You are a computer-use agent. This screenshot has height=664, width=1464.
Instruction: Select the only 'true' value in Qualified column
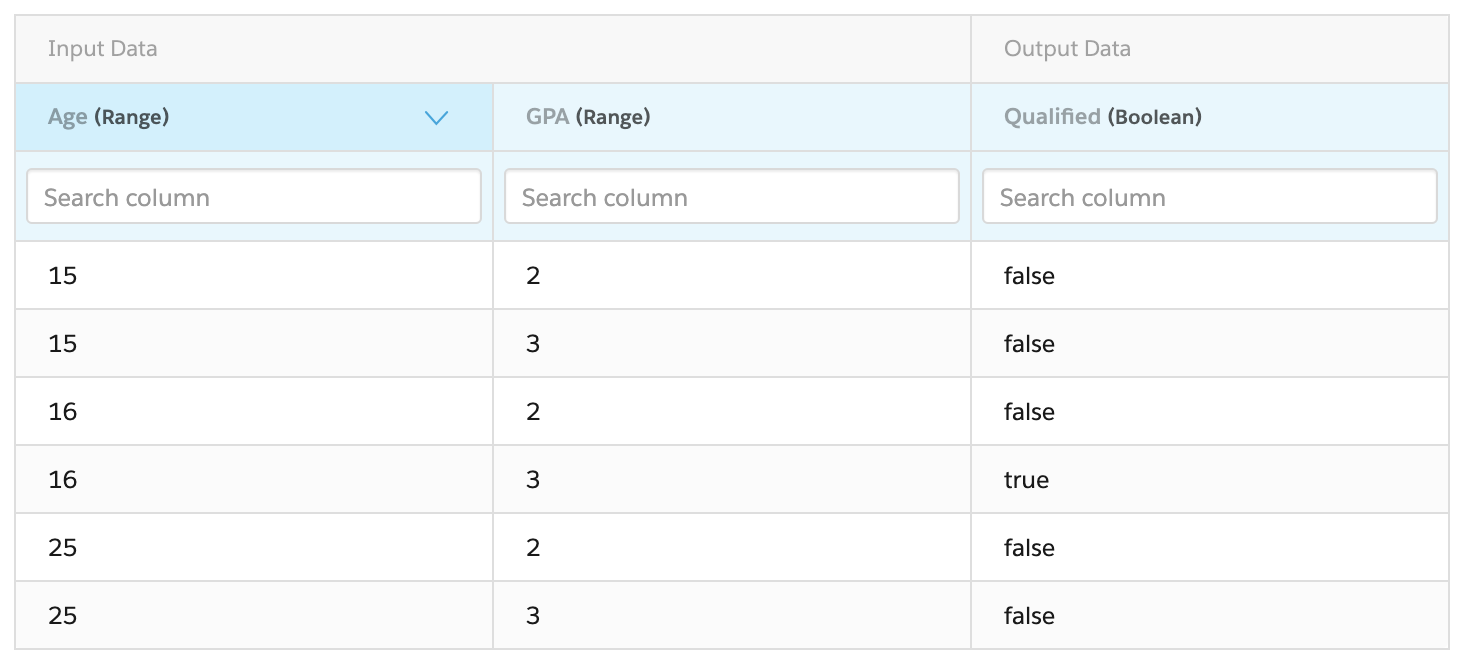[x=1026, y=480]
